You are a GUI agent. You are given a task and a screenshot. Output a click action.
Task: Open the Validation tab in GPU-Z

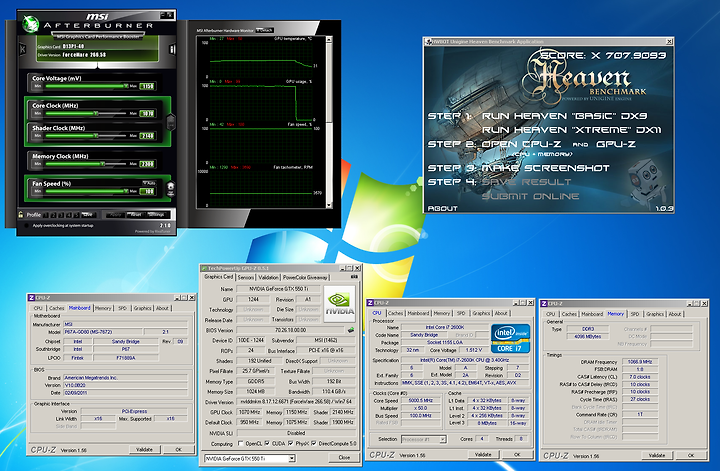pyautogui.click(x=268, y=277)
